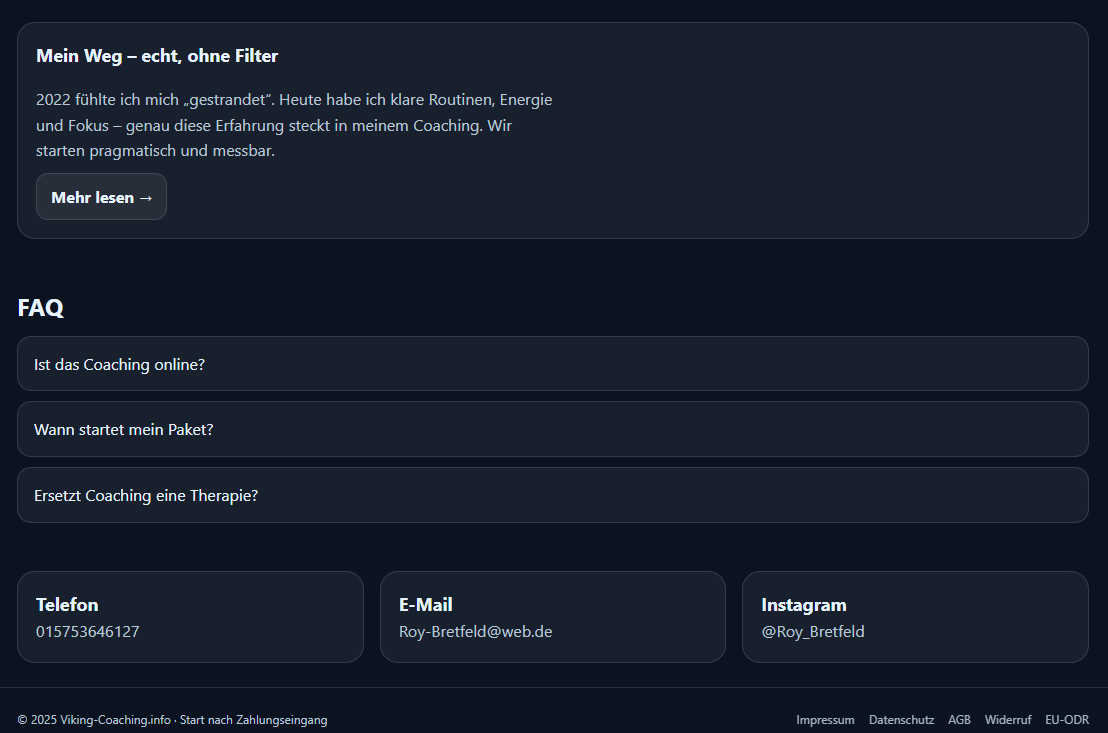Click the "Mein Weg – echt, ohne Filter" heading
1108x733 pixels.
157,56
